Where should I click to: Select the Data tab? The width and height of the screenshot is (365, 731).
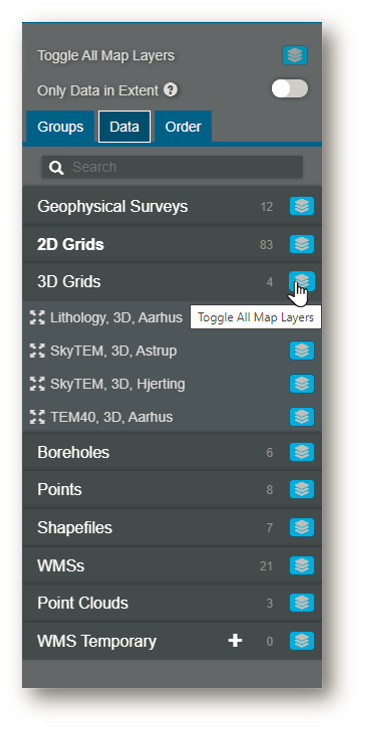pos(124,126)
